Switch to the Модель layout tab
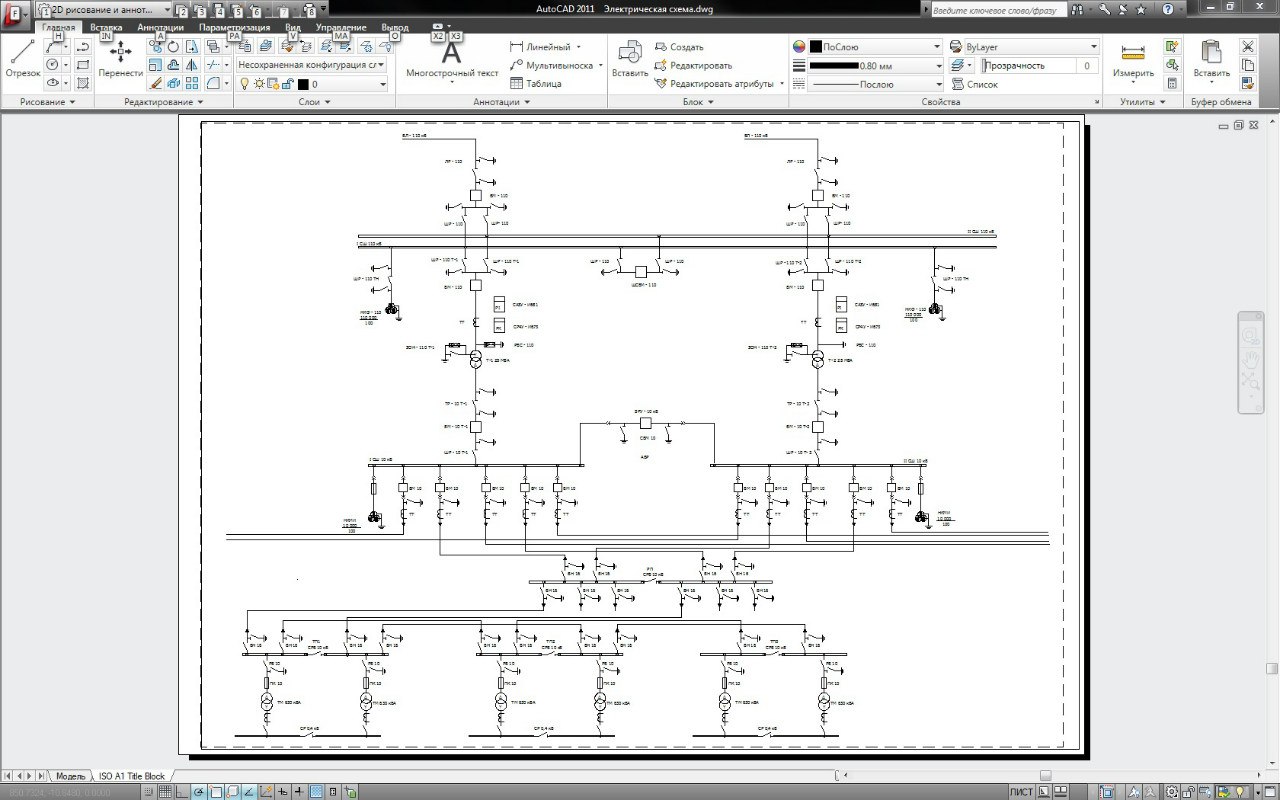The height and width of the screenshot is (800, 1280). click(70, 776)
